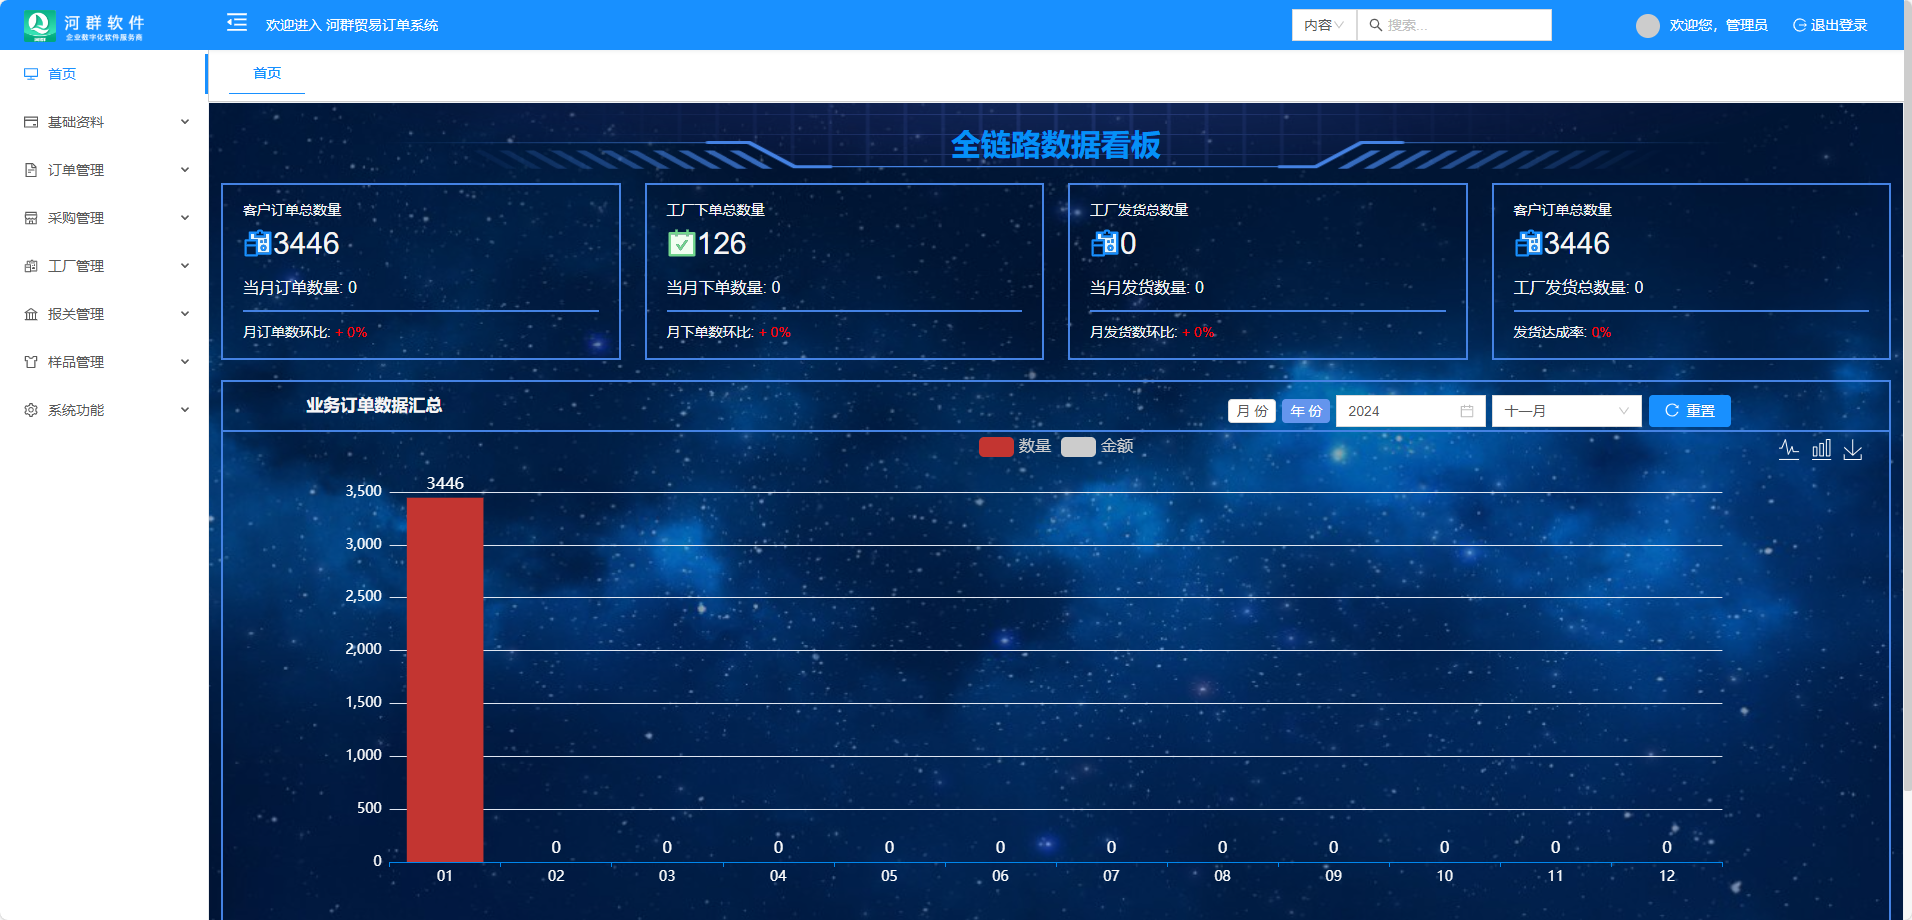Toggle the 数量 legend series
The height and width of the screenshot is (920, 1912).
tap(1015, 446)
